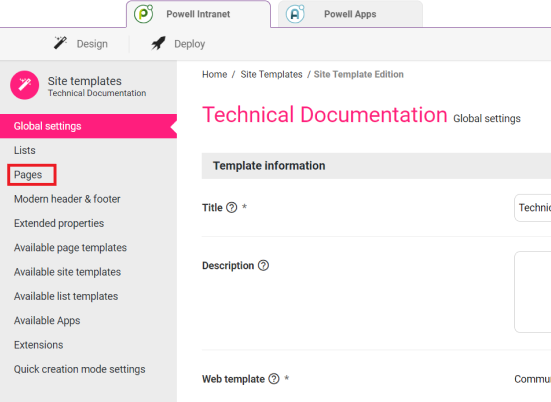This screenshot has height=402, width=551.
Task: Open Quick creation mode settings
Action: click(x=80, y=369)
